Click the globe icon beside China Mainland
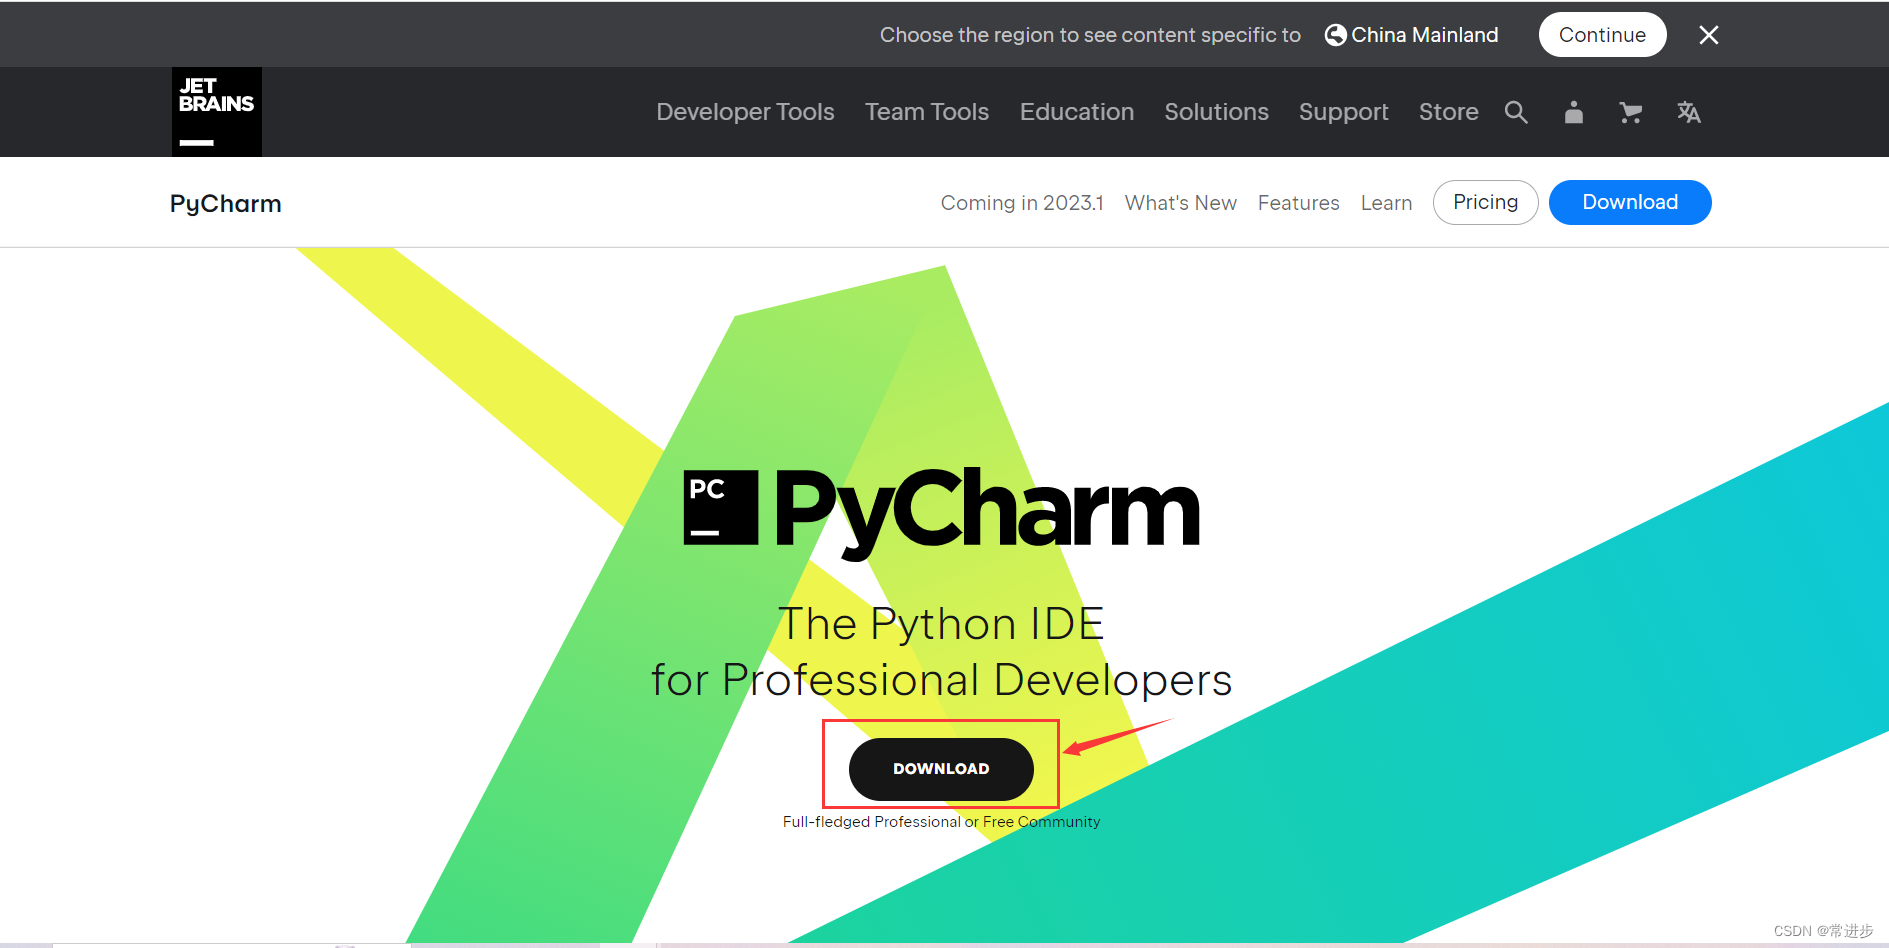 click(x=1335, y=35)
